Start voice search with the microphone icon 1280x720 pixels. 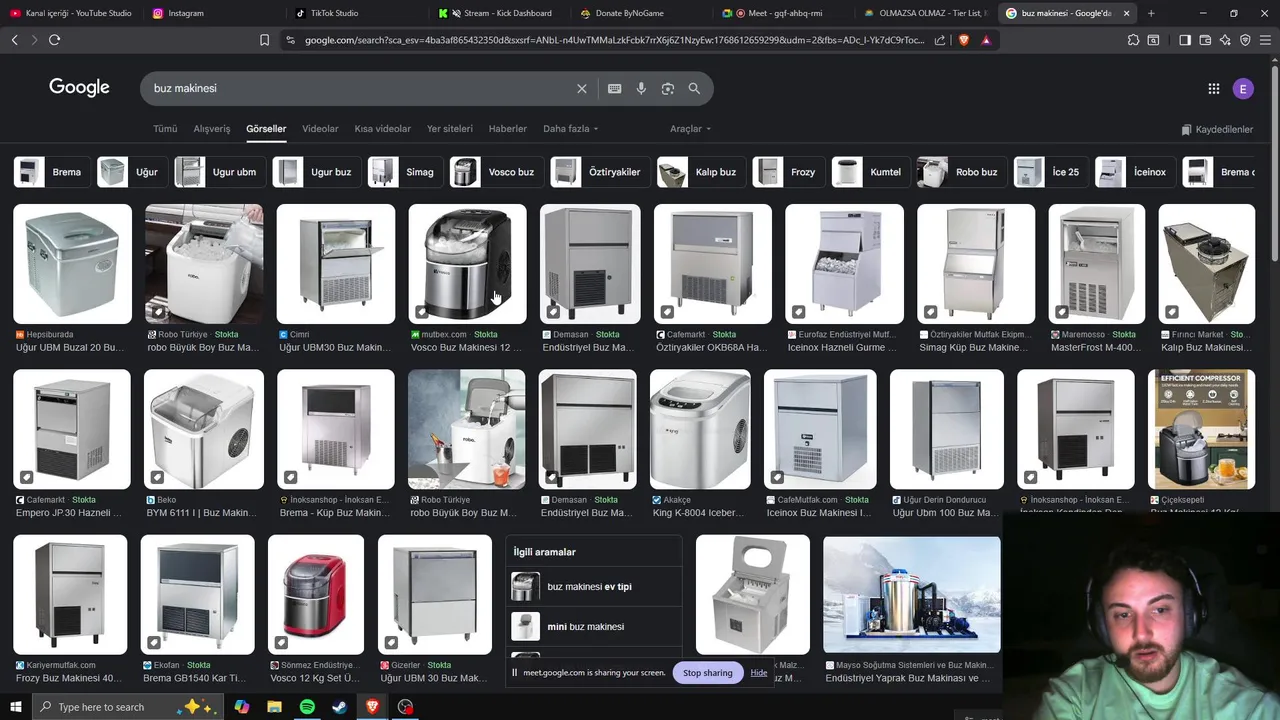coord(641,88)
